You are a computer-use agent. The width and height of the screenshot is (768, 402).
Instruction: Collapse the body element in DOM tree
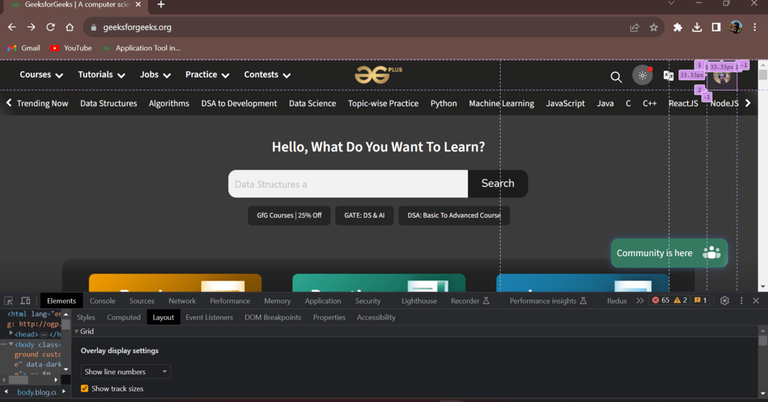click(x=11, y=344)
